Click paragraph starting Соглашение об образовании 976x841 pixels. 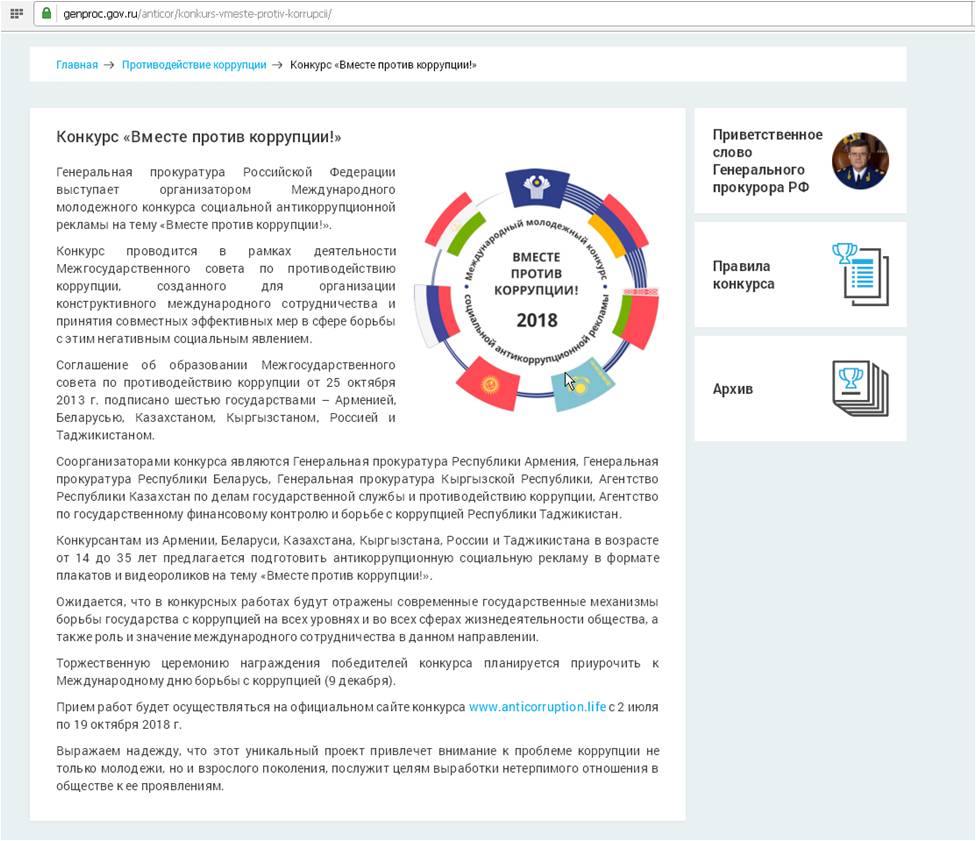[226, 400]
